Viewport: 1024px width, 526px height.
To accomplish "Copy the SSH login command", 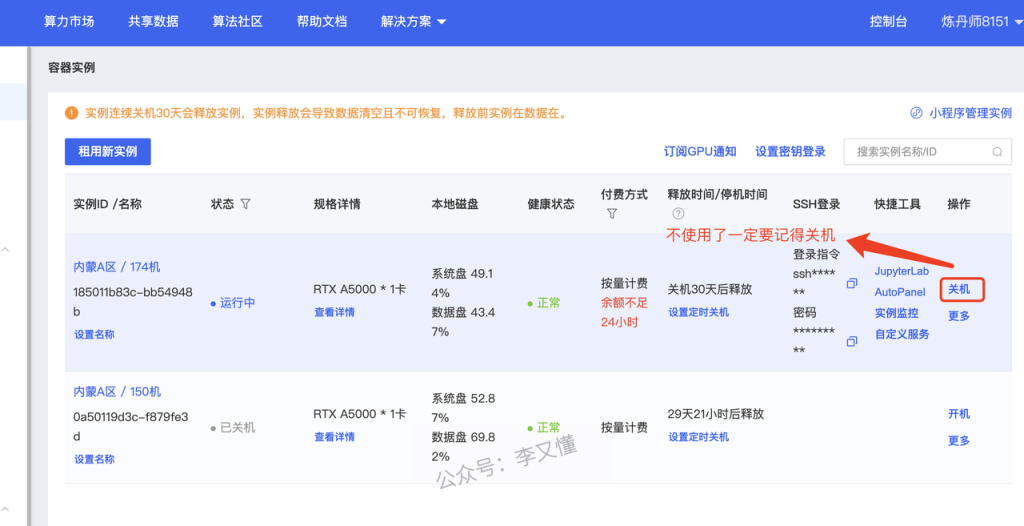I will tap(852, 284).
